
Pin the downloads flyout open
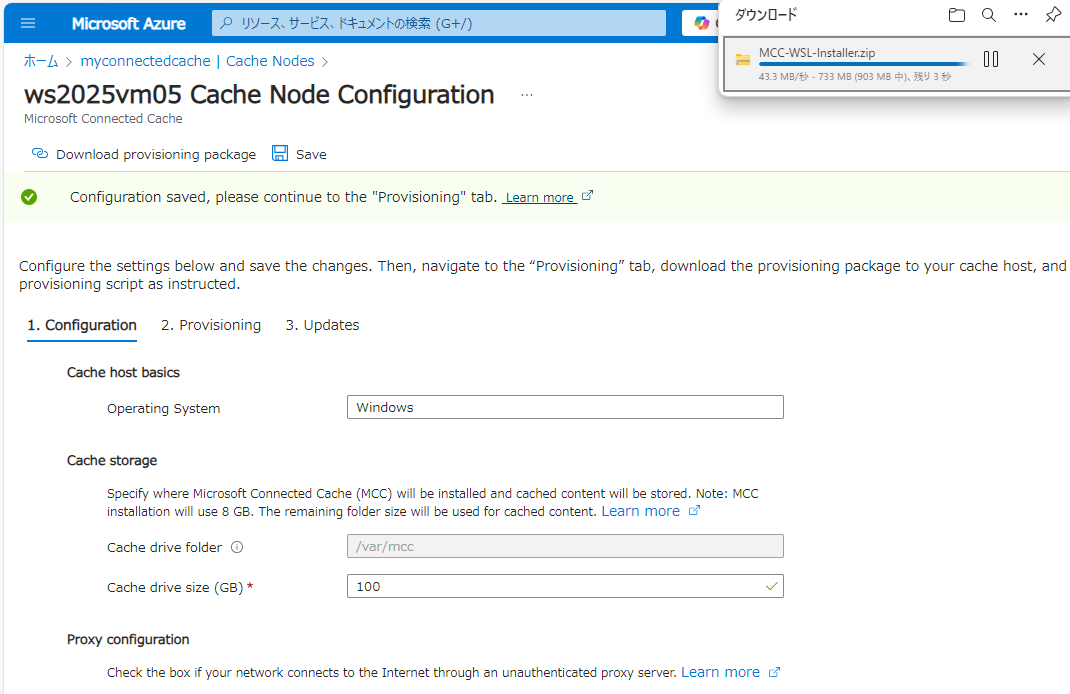(1052, 15)
